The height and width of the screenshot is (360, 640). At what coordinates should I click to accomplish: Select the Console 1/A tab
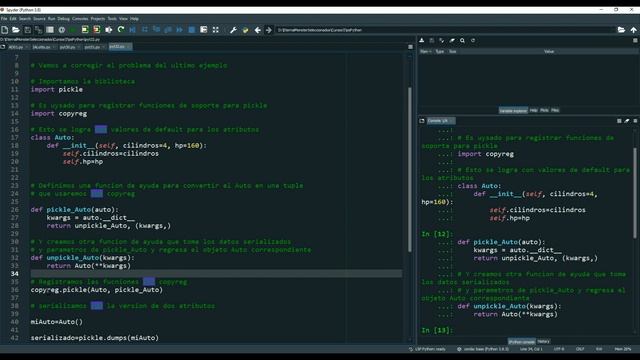click(x=440, y=121)
